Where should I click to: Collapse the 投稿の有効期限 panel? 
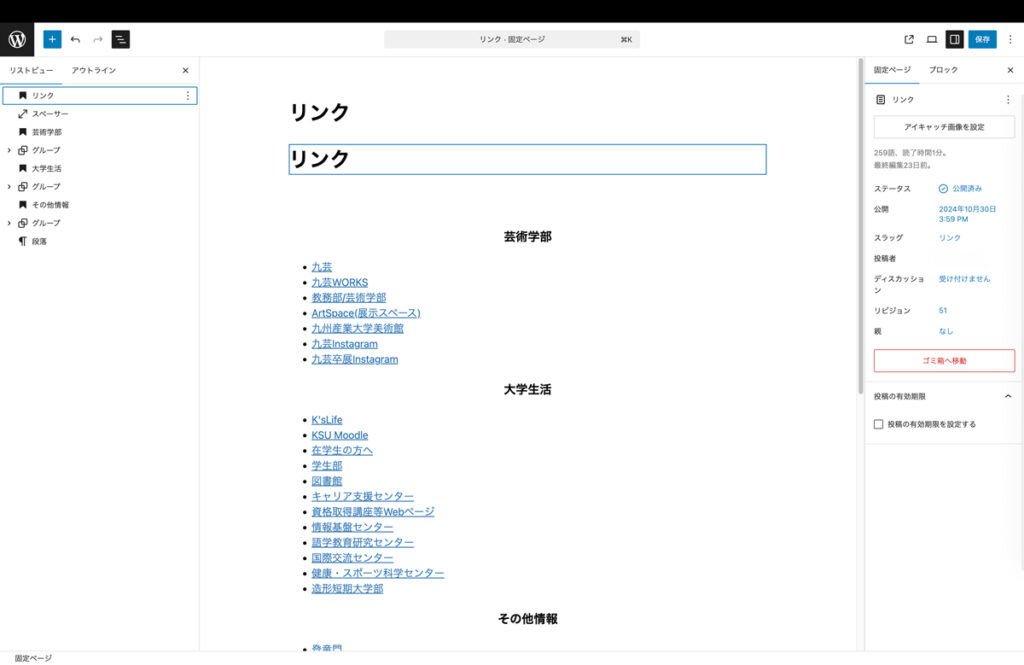(1007, 396)
